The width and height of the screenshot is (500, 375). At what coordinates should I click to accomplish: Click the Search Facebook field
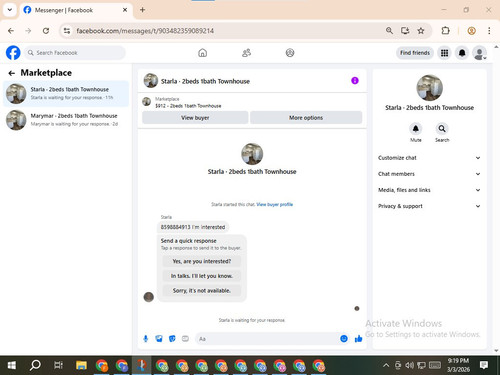point(75,53)
